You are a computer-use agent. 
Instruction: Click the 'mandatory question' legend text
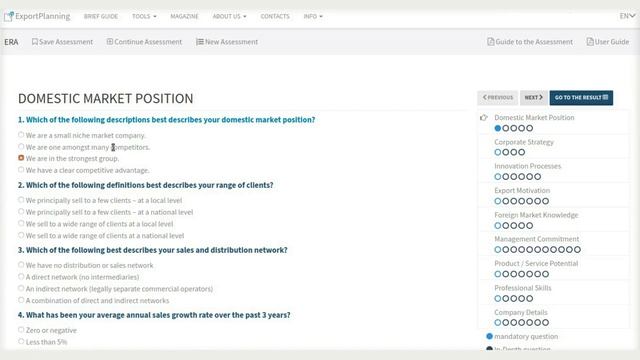[526, 337]
